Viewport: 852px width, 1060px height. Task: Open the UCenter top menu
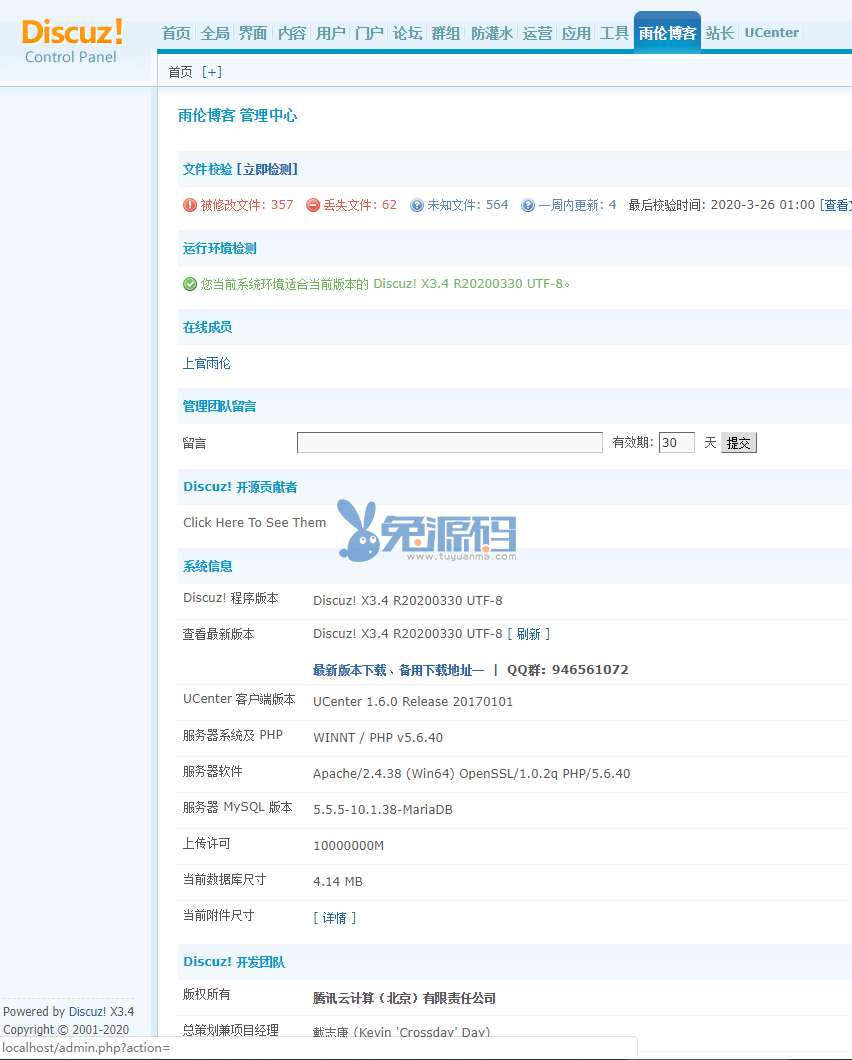coord(772,32)
